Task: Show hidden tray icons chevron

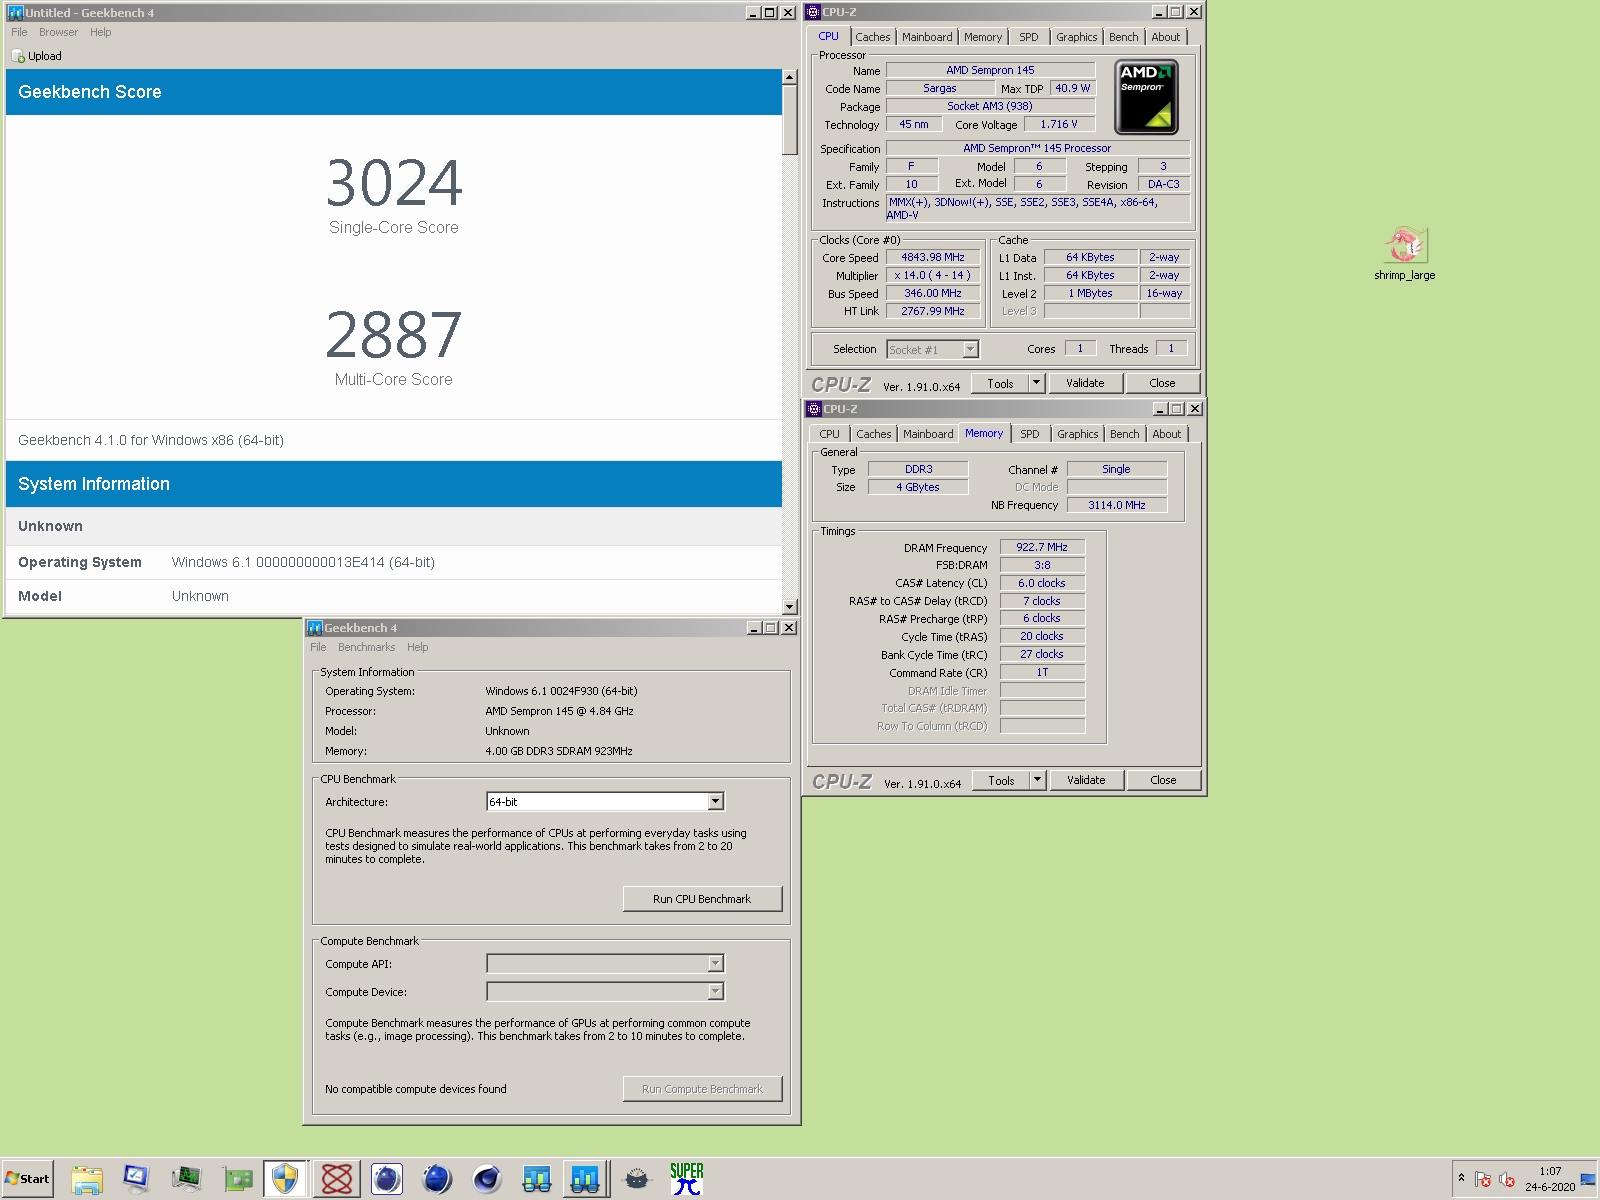Action: pos(1461,1178)
